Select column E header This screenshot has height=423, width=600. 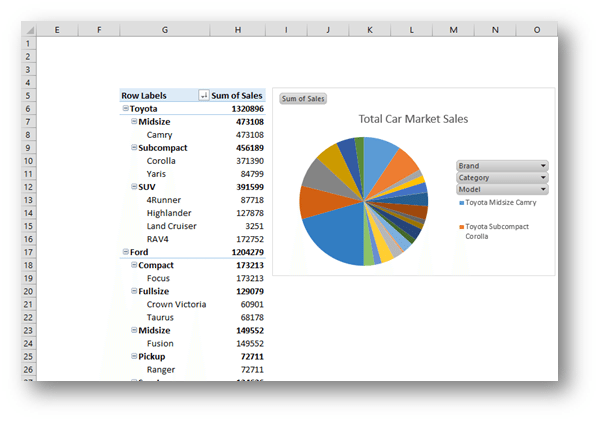(57, 30)
